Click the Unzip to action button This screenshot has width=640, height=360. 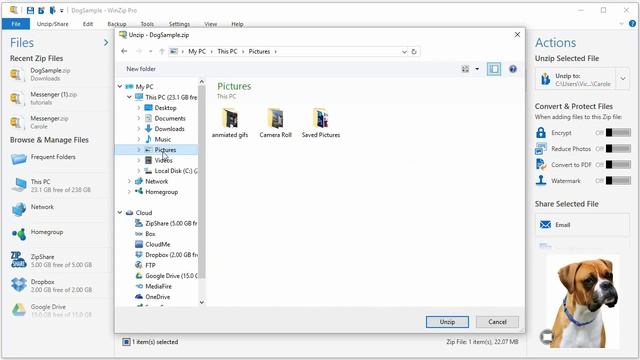pos(576,79)
